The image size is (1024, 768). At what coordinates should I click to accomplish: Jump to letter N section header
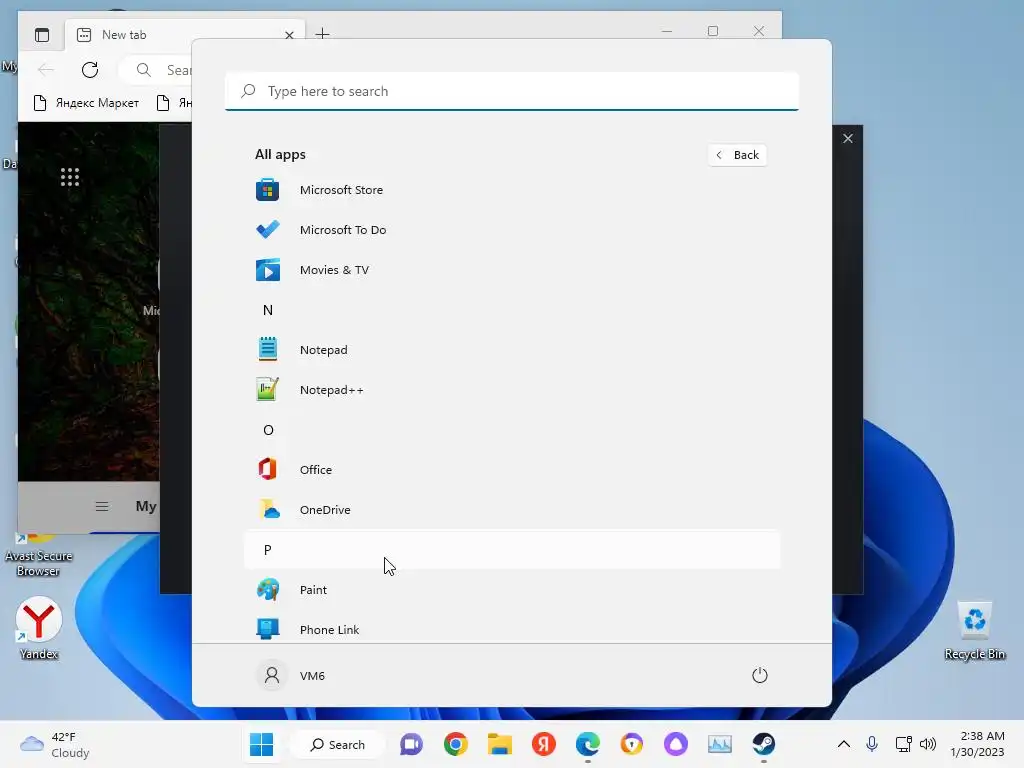pyautogui.click(x=512, y=310)
